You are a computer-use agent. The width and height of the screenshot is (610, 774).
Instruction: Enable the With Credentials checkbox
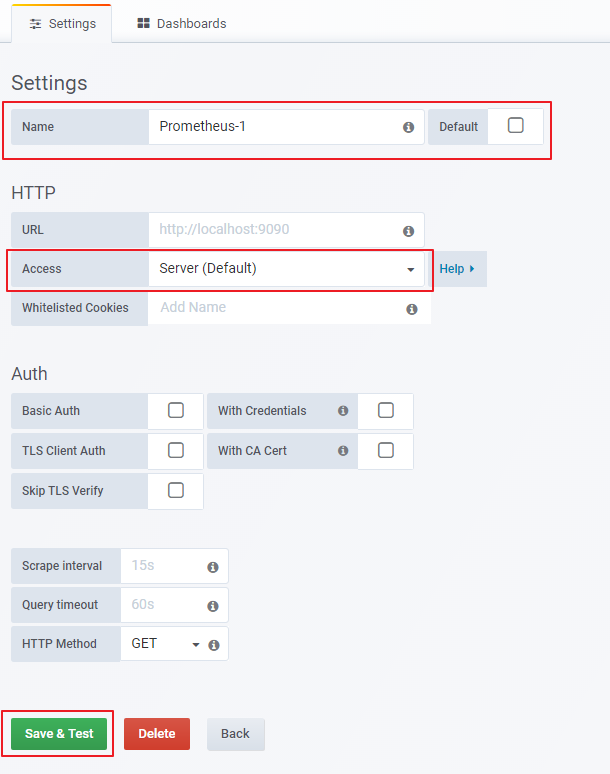385,410
